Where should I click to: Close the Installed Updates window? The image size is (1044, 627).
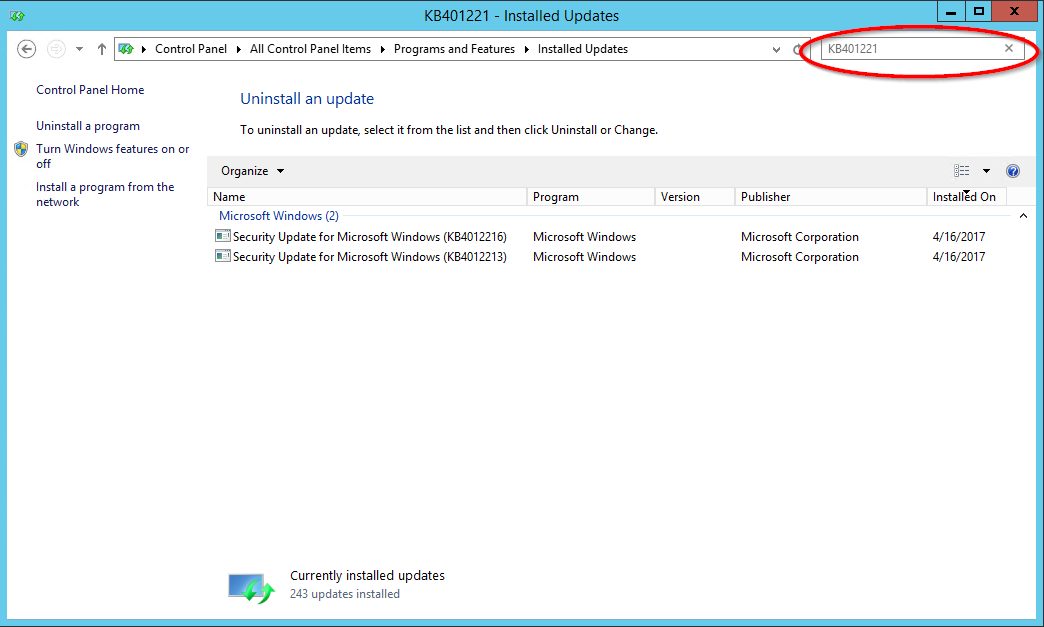click(1014, 11)
